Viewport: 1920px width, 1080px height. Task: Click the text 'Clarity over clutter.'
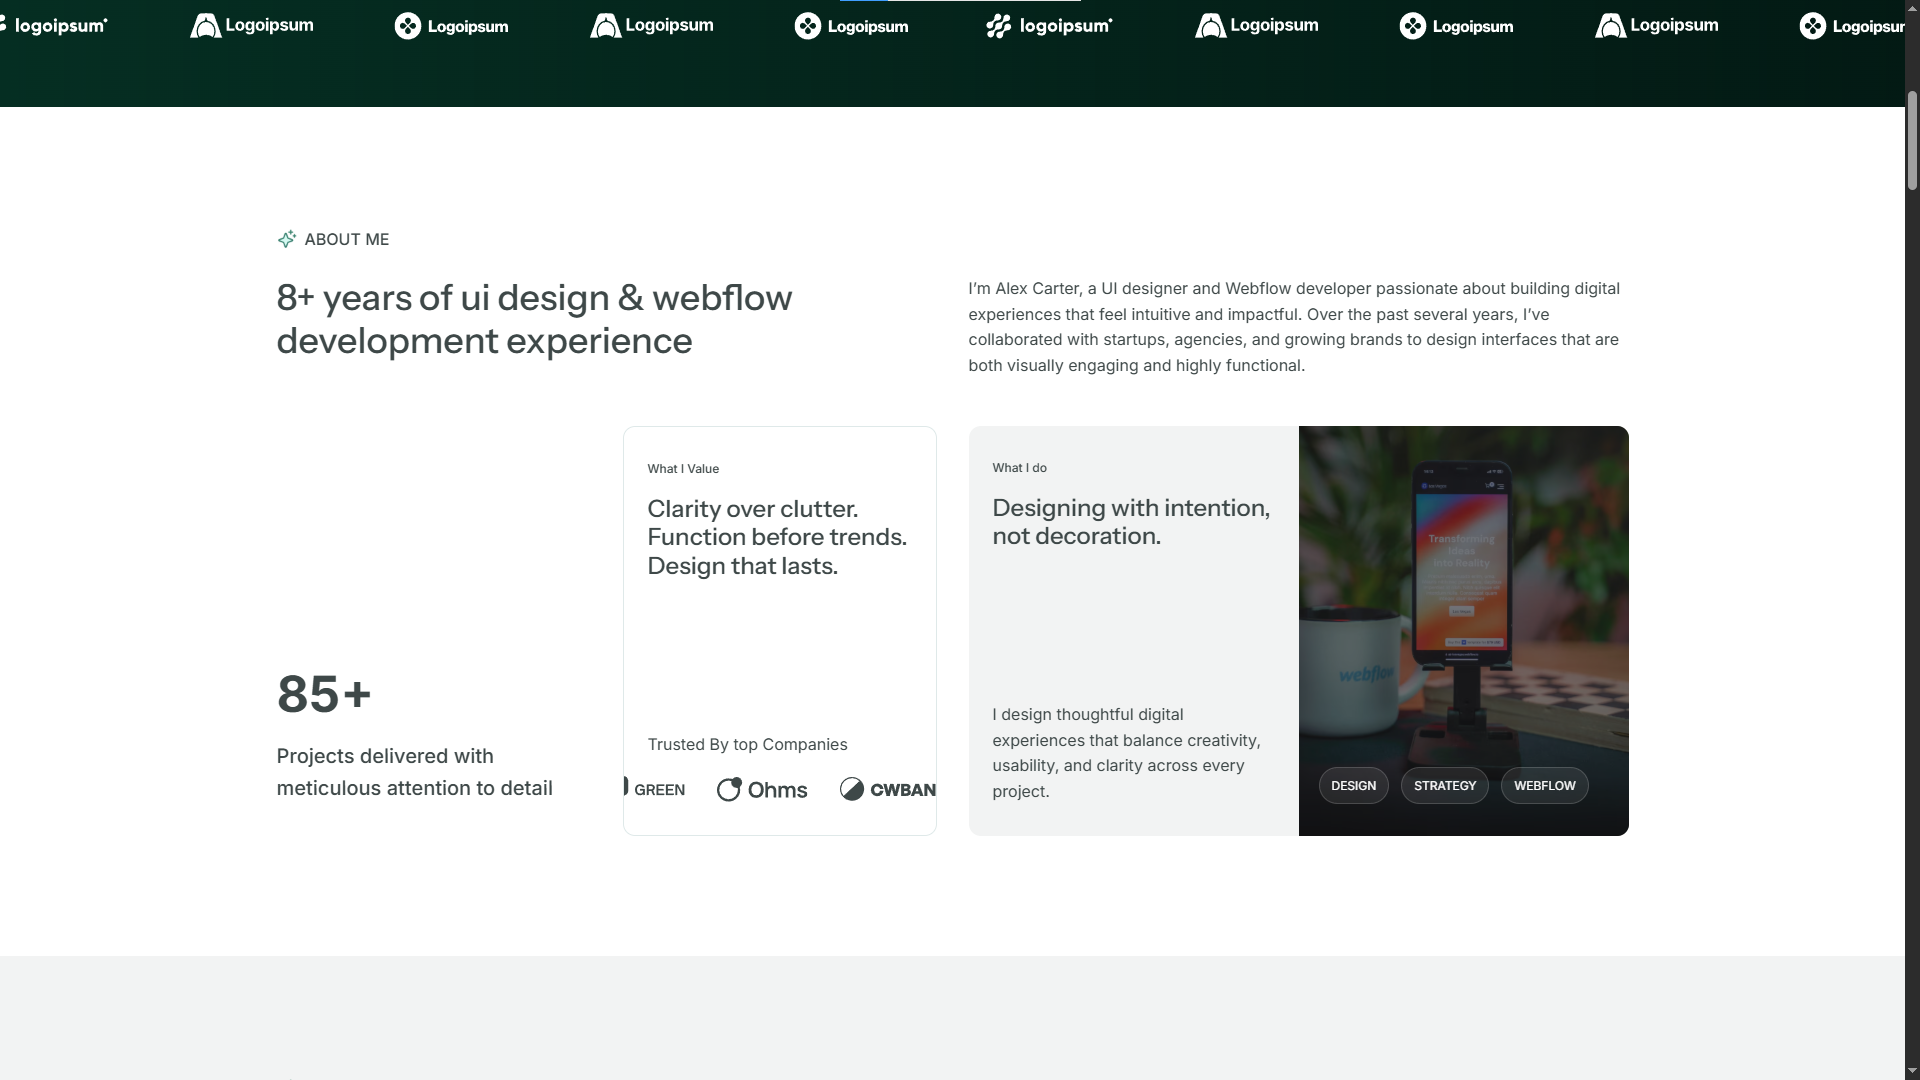tap(752, 509)
